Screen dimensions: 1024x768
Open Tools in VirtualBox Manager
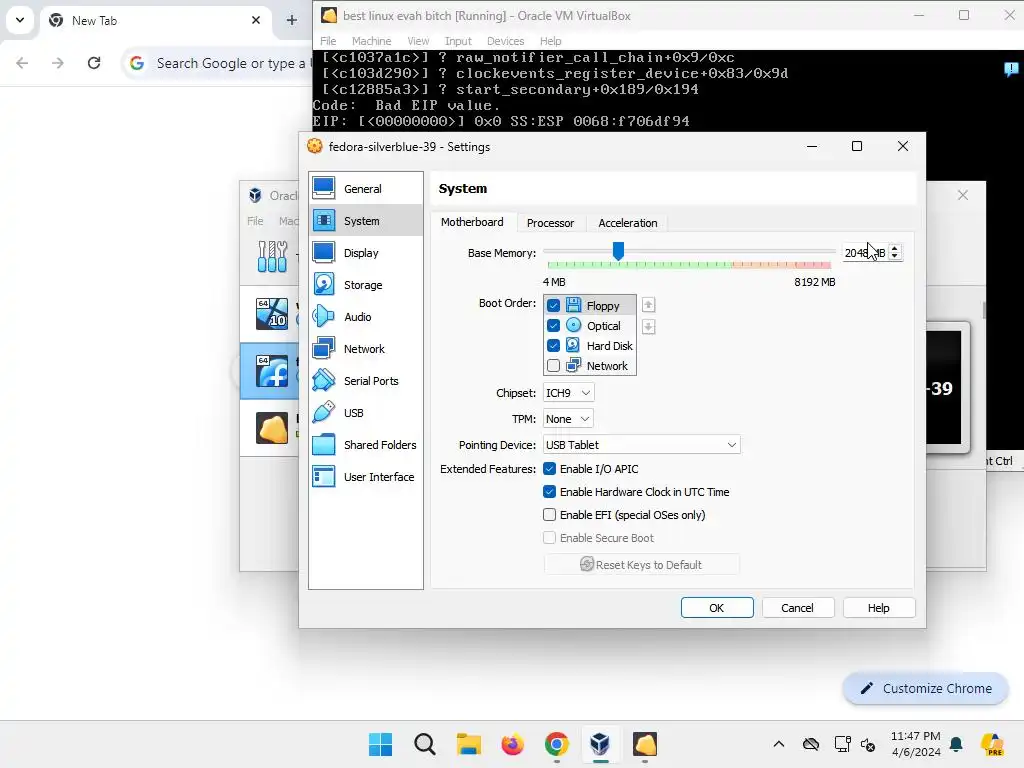[x=270, y=256]
